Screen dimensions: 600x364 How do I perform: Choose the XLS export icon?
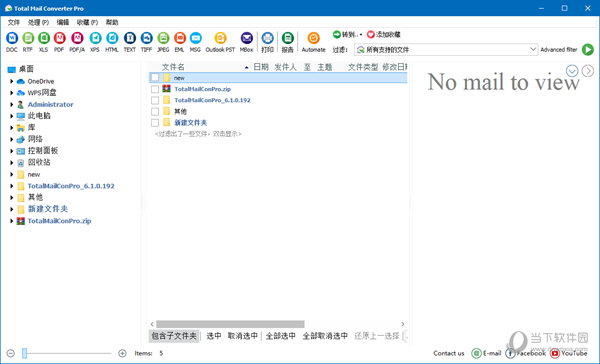(44, 38)
